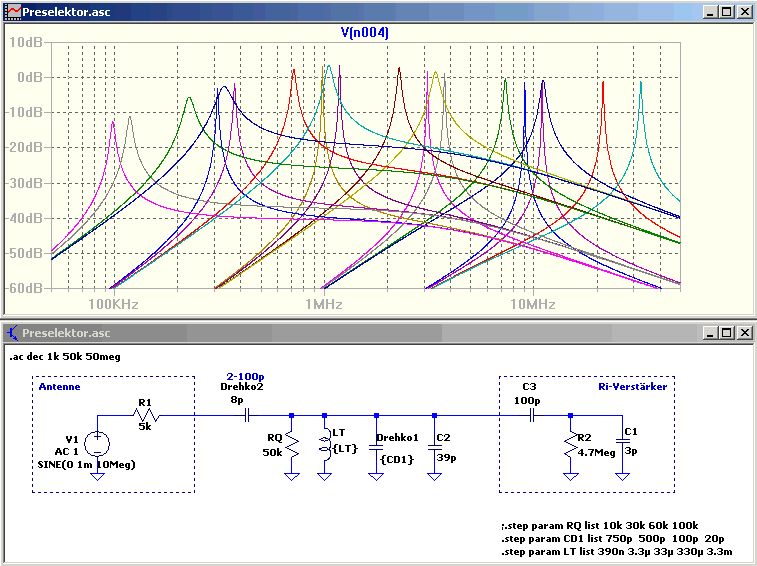Viewport: 757px width, 566px height.
Task: Minimize the plot Preselektor.asc window
Action: click(x=710, y=12)
